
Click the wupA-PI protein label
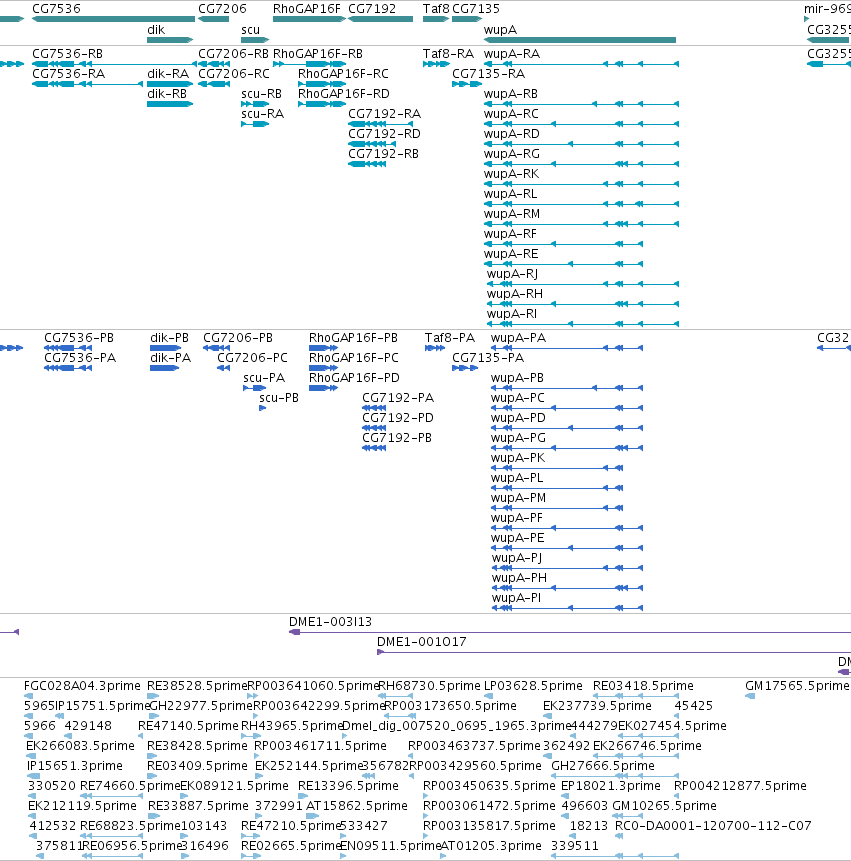[517, 598]
